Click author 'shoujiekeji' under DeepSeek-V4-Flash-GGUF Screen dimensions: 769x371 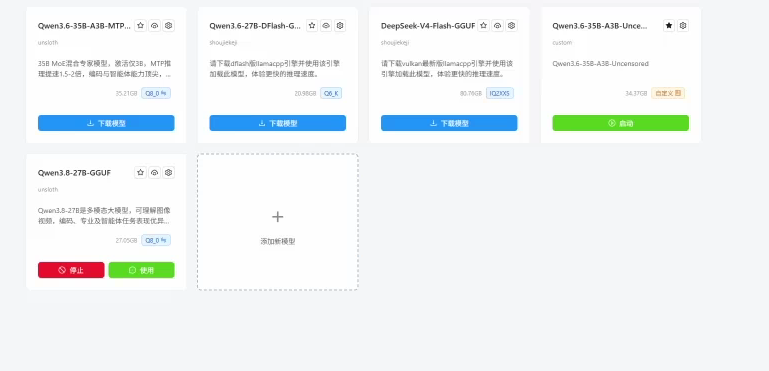[x=395, y=43]
